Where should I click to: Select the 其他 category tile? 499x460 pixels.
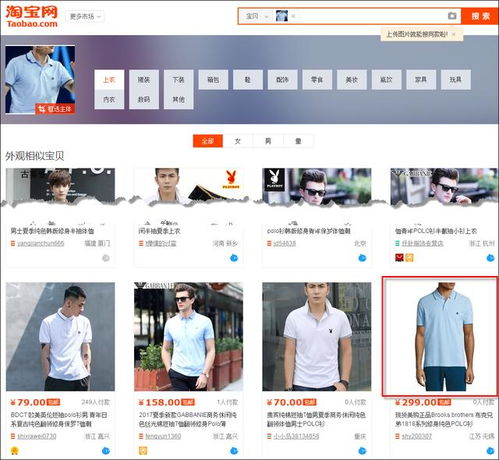point(178,99)
